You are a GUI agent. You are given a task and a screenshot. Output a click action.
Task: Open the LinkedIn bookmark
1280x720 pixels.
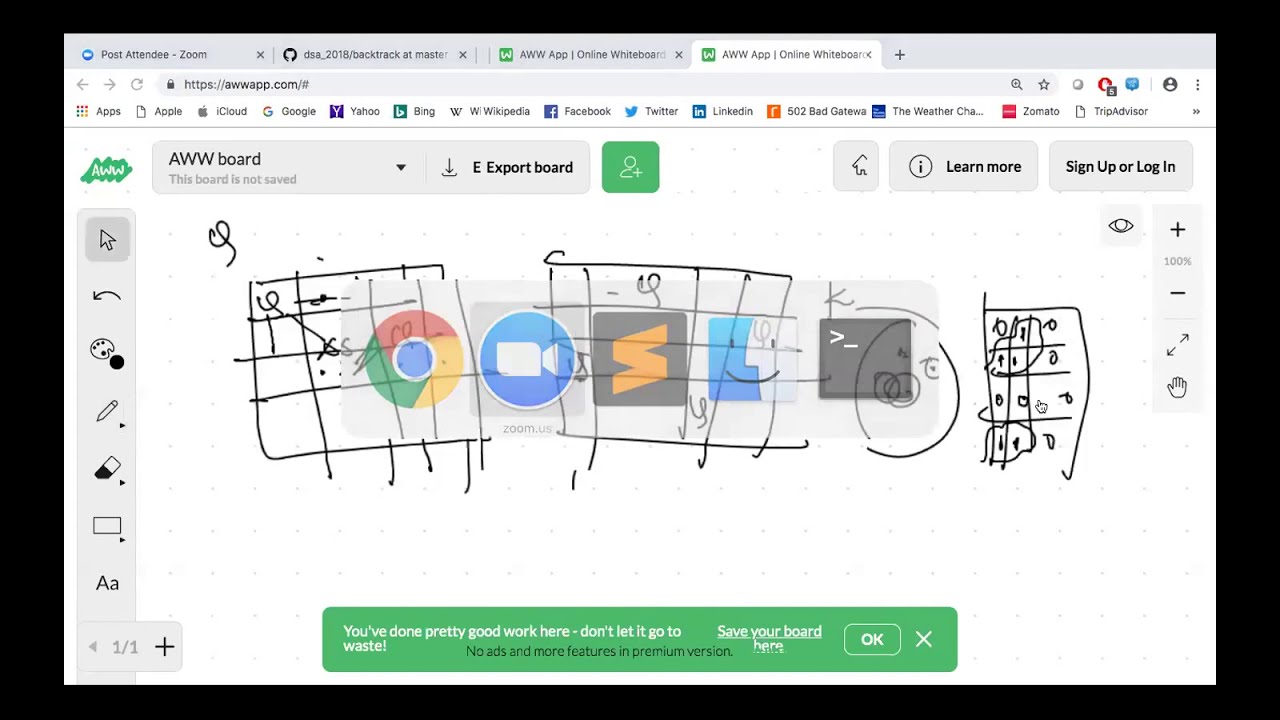(x=722, y=112)
